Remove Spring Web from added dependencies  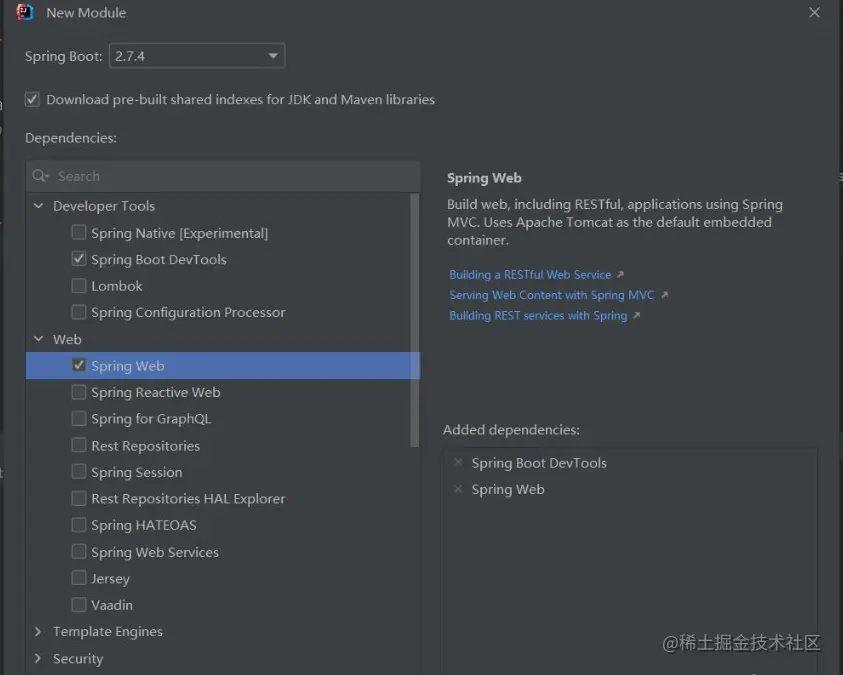(458, 489)
